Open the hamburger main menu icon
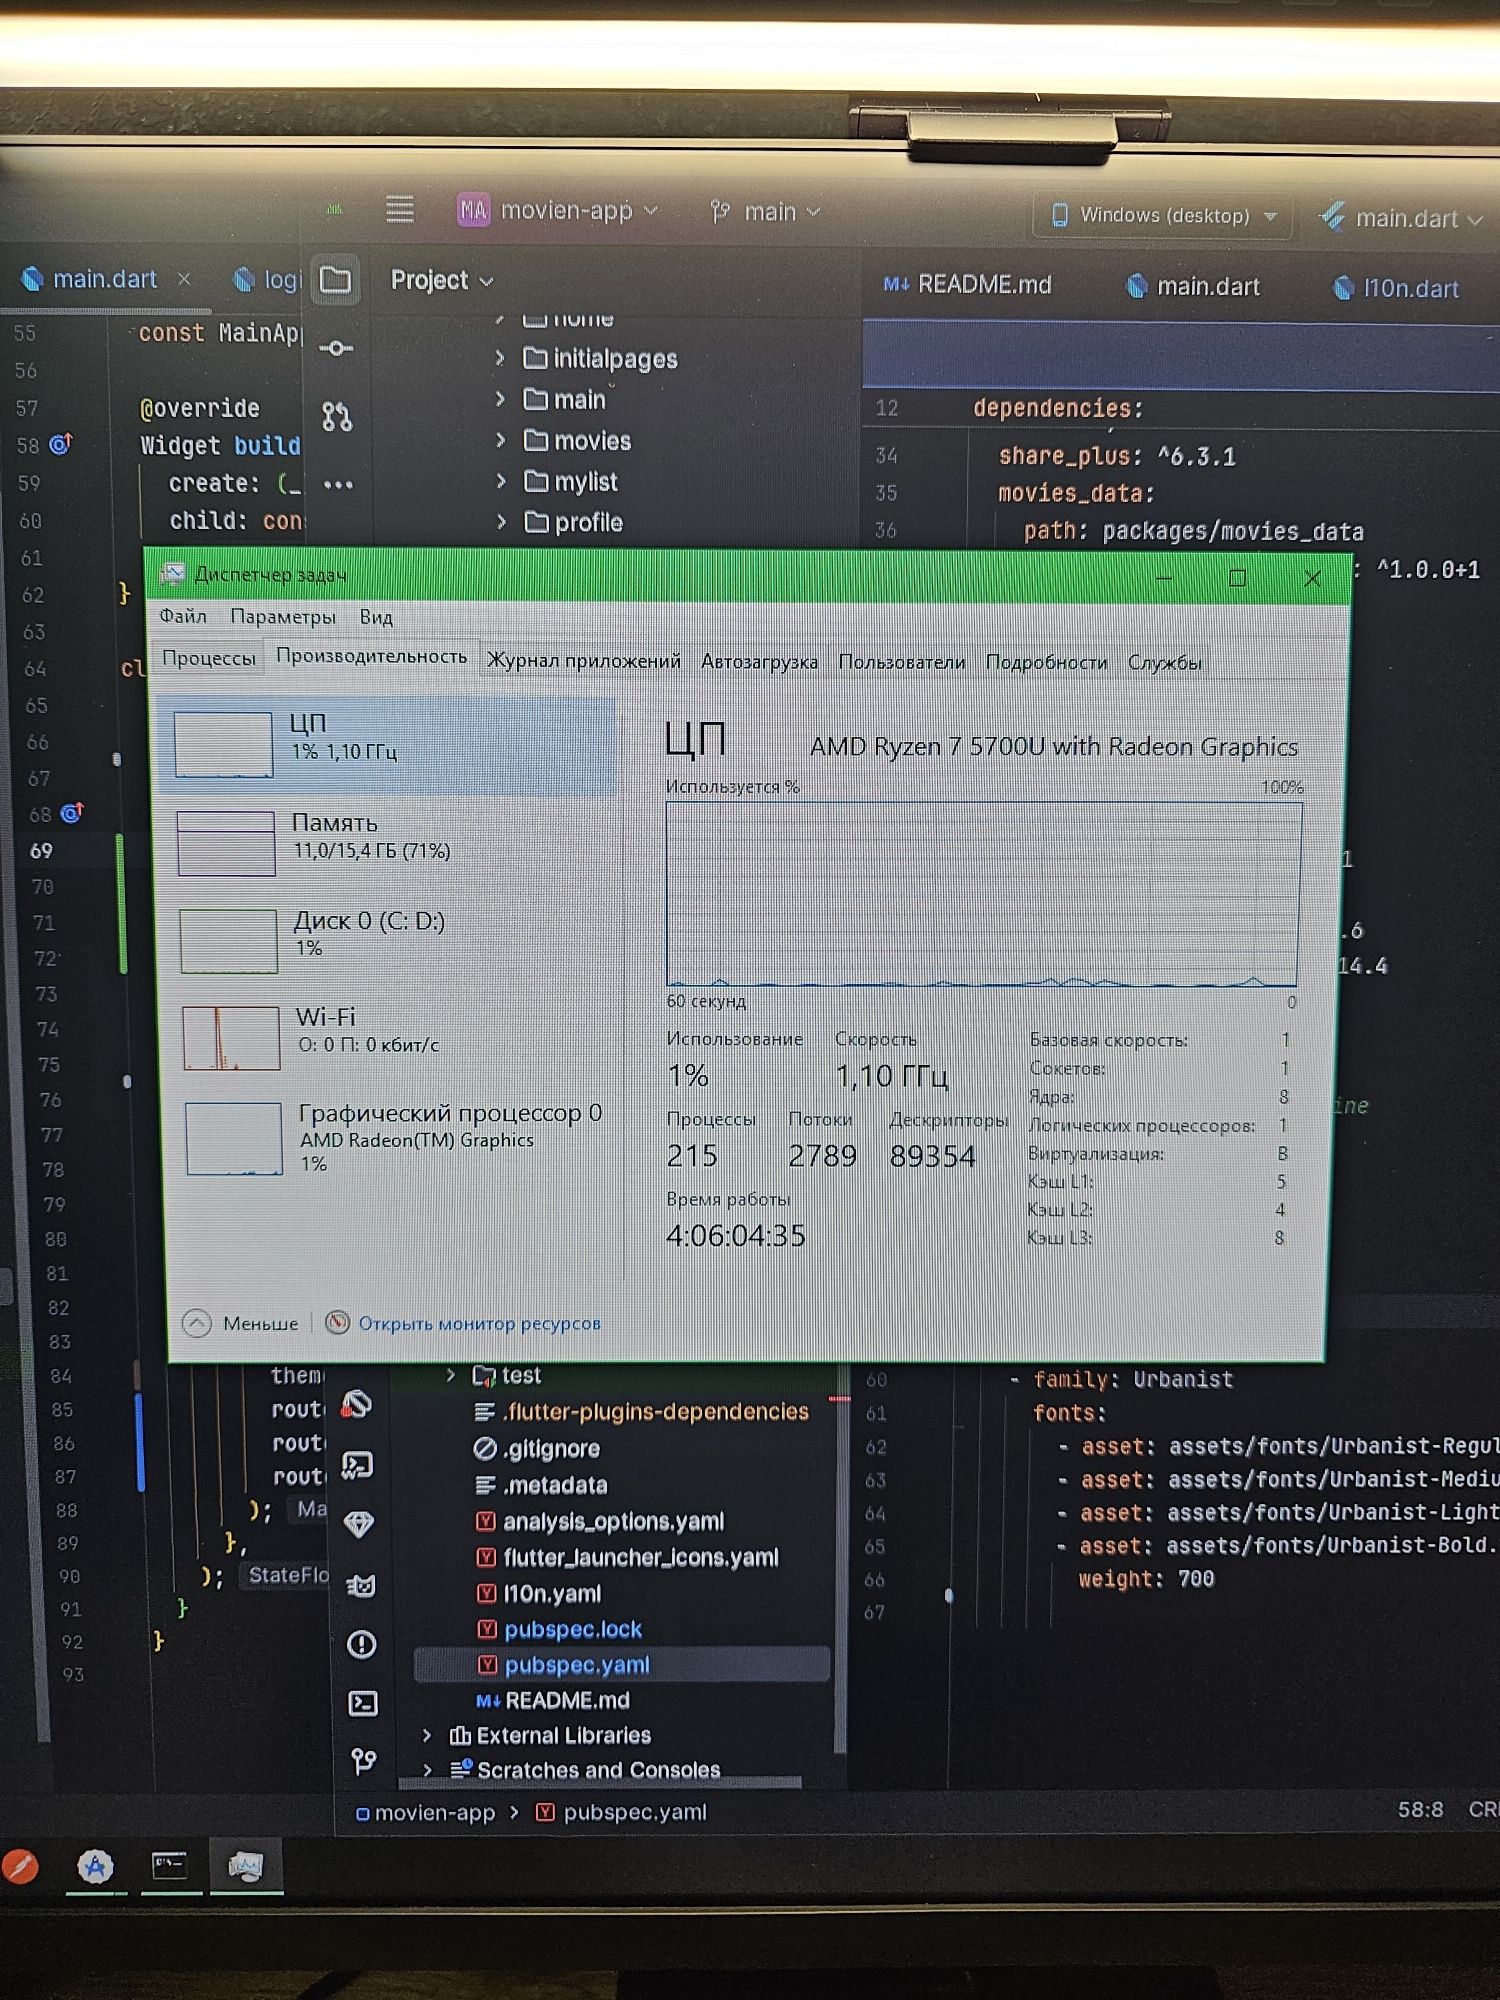 pos(400,209)
